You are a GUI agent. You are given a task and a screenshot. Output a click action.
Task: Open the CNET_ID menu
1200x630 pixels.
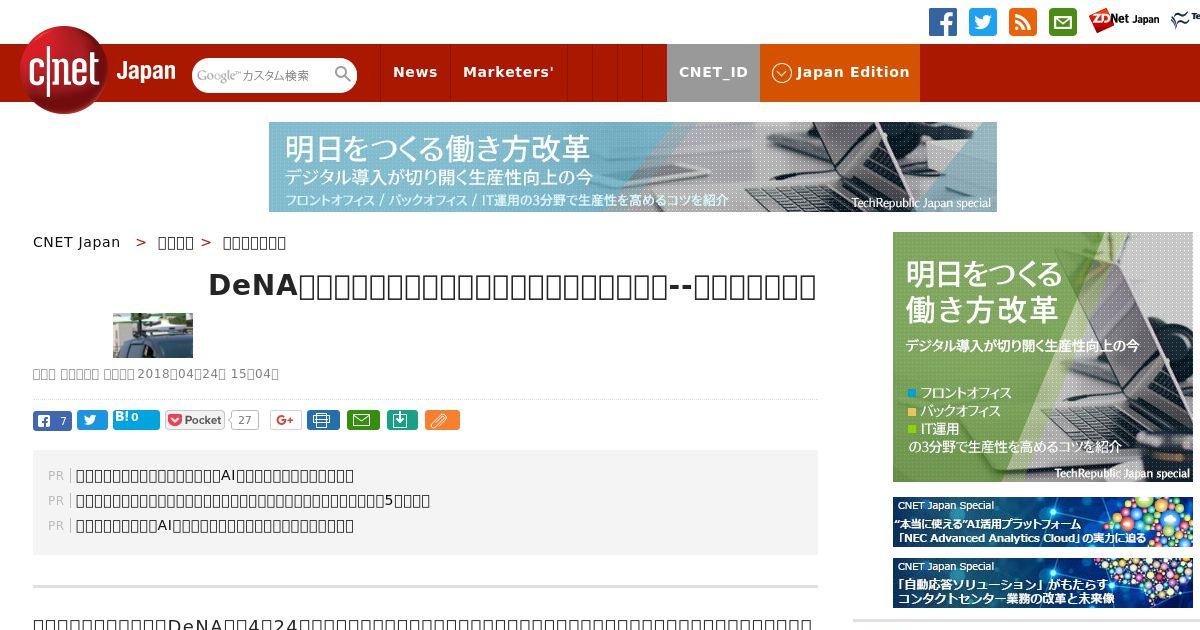713,72
